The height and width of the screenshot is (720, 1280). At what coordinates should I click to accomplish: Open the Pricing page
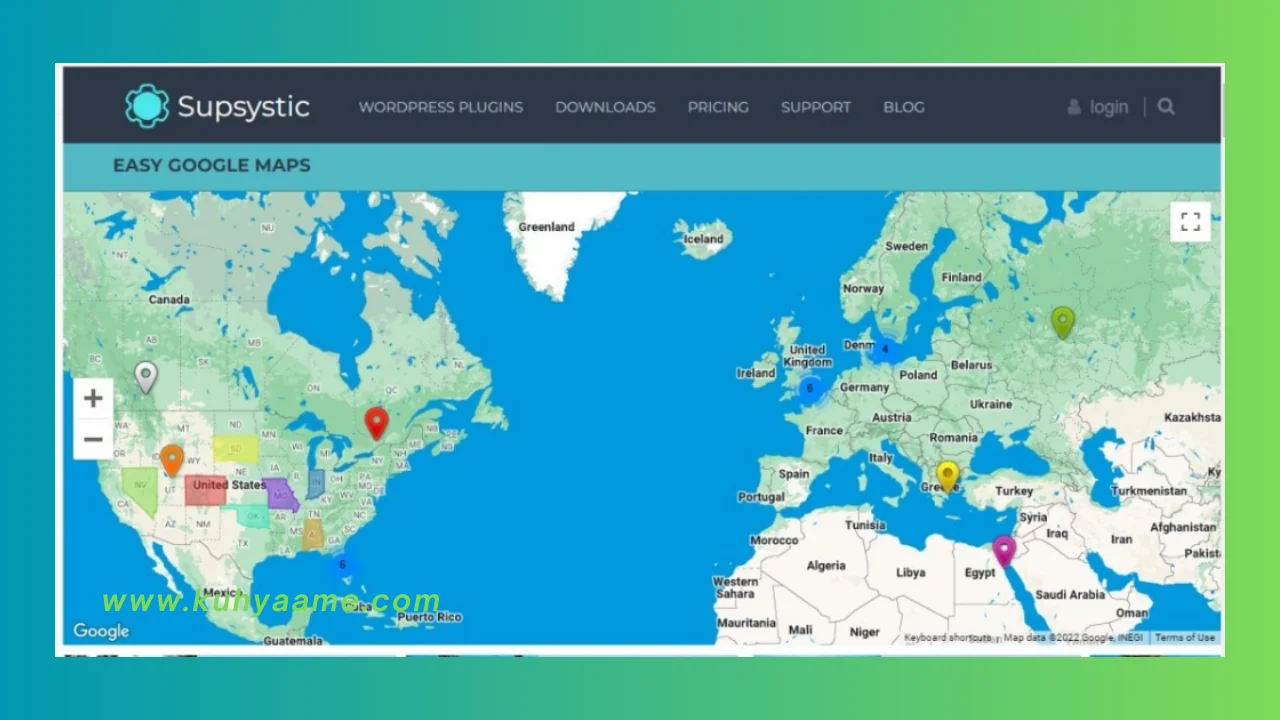click(718, 107)
